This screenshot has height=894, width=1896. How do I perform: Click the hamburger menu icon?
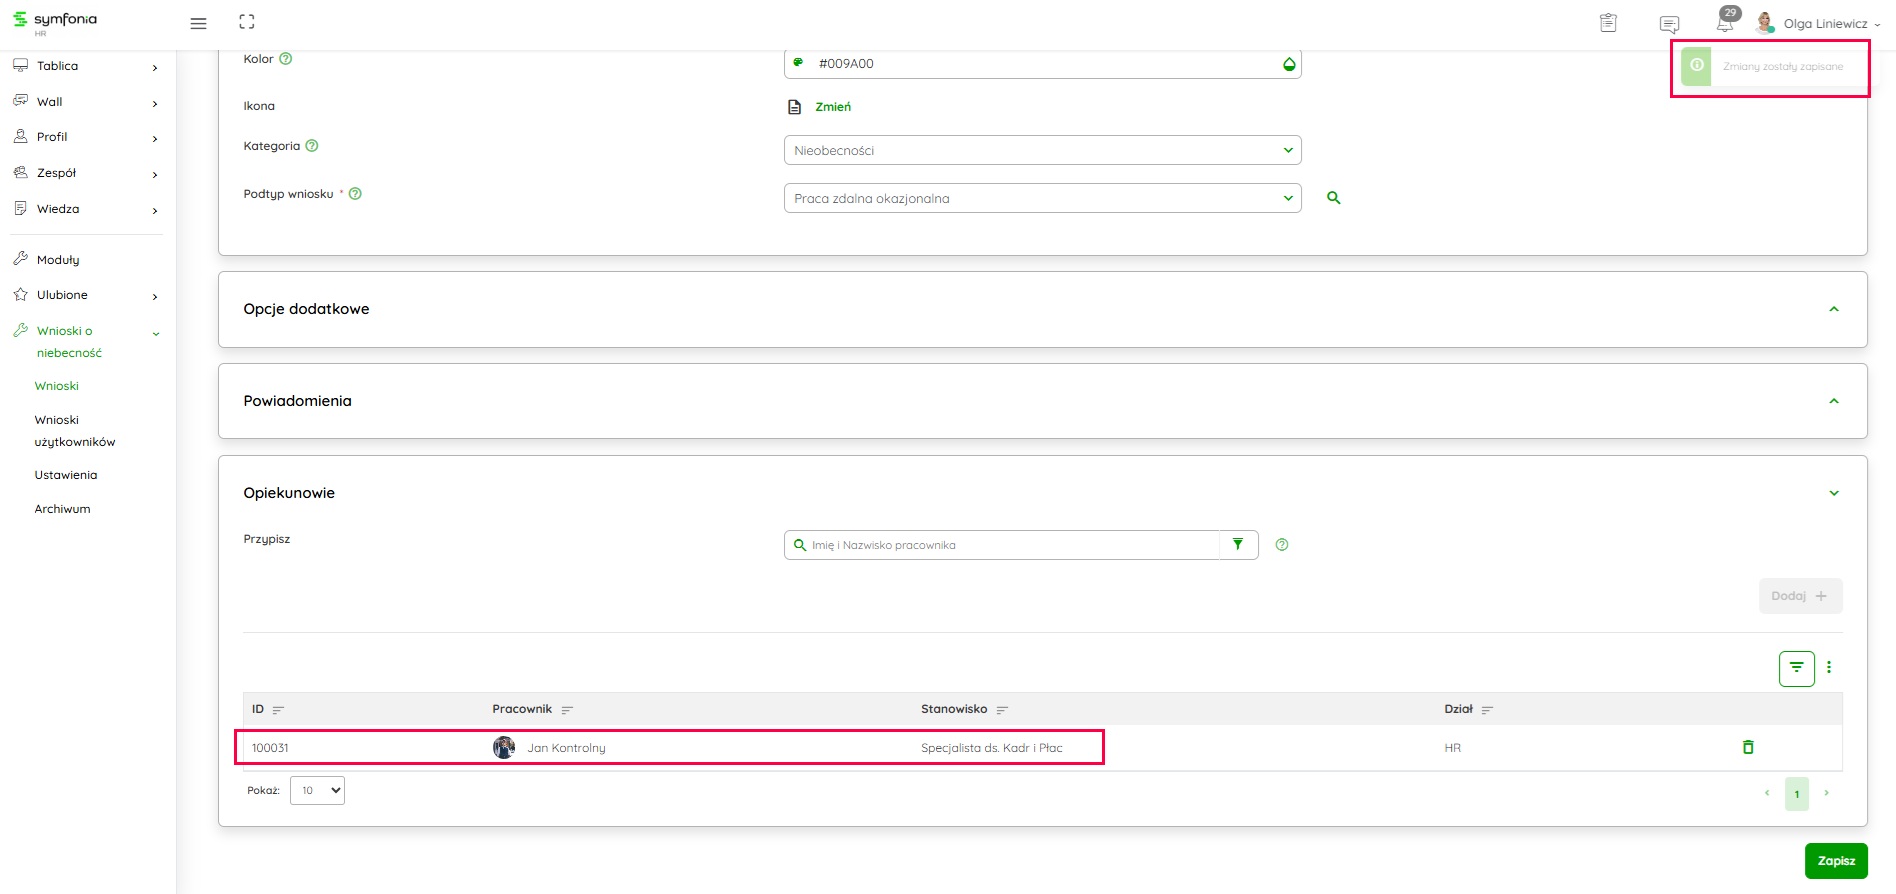(x=198, y=23)
